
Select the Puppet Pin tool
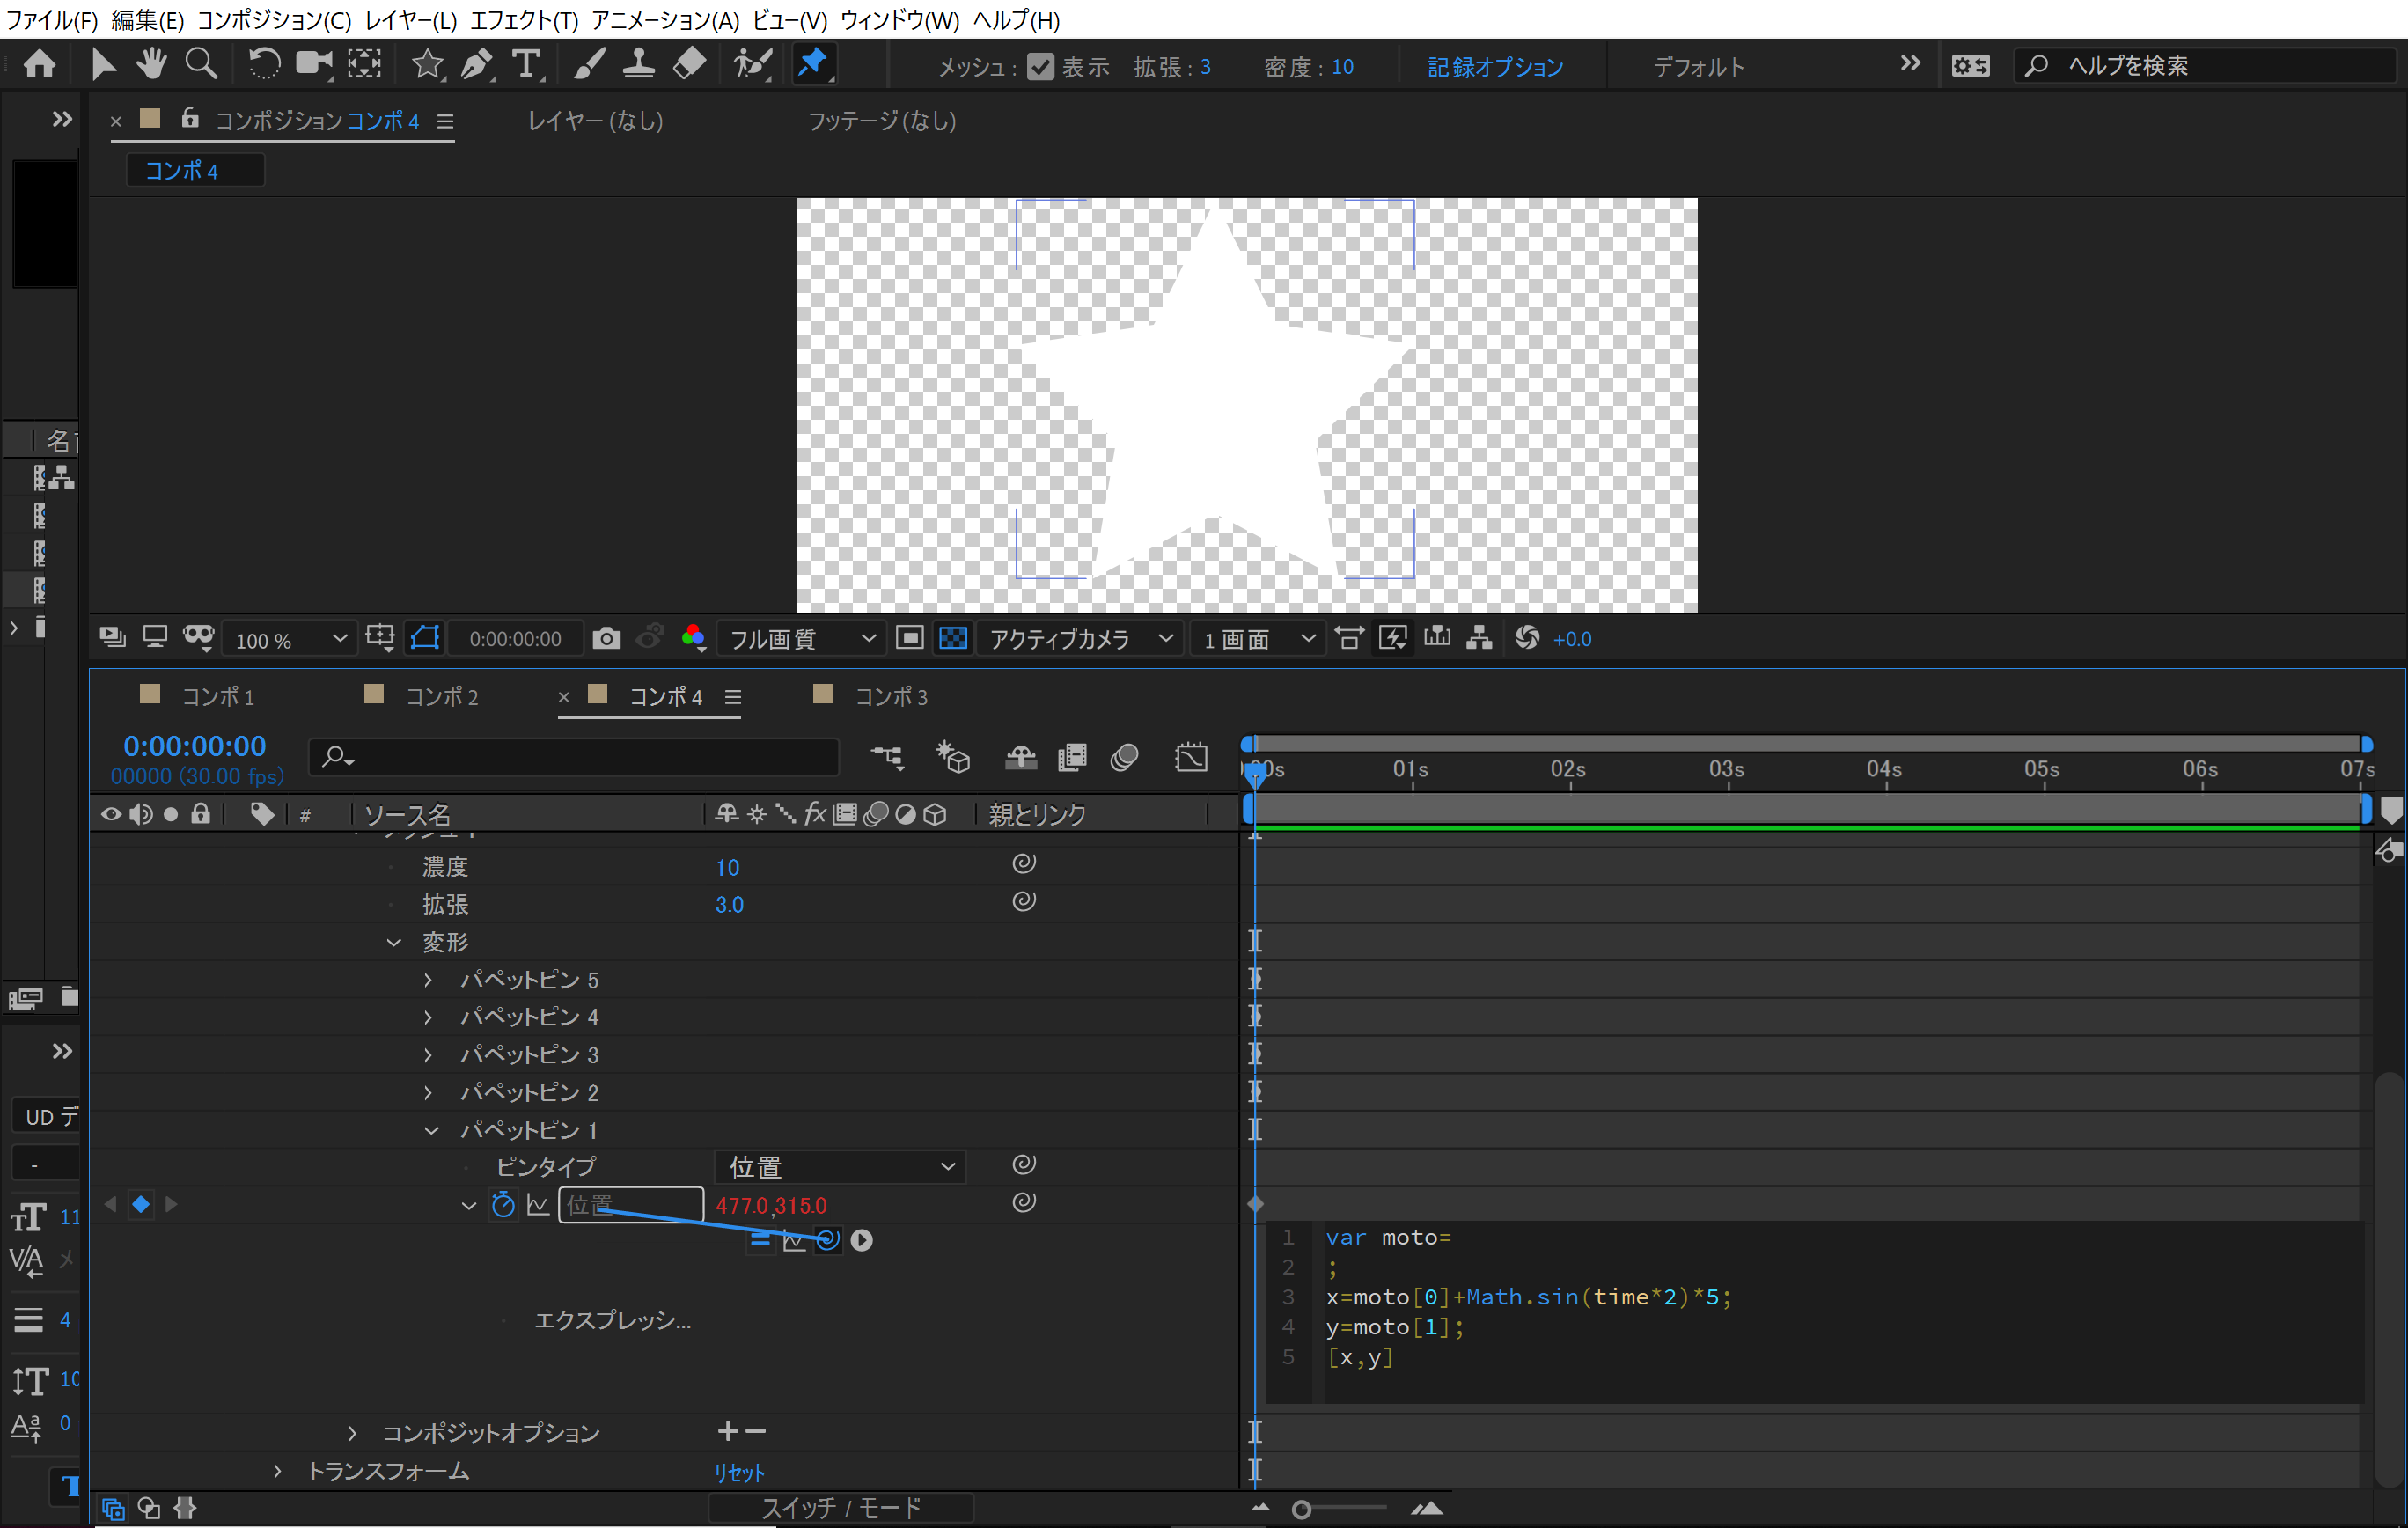813,65
